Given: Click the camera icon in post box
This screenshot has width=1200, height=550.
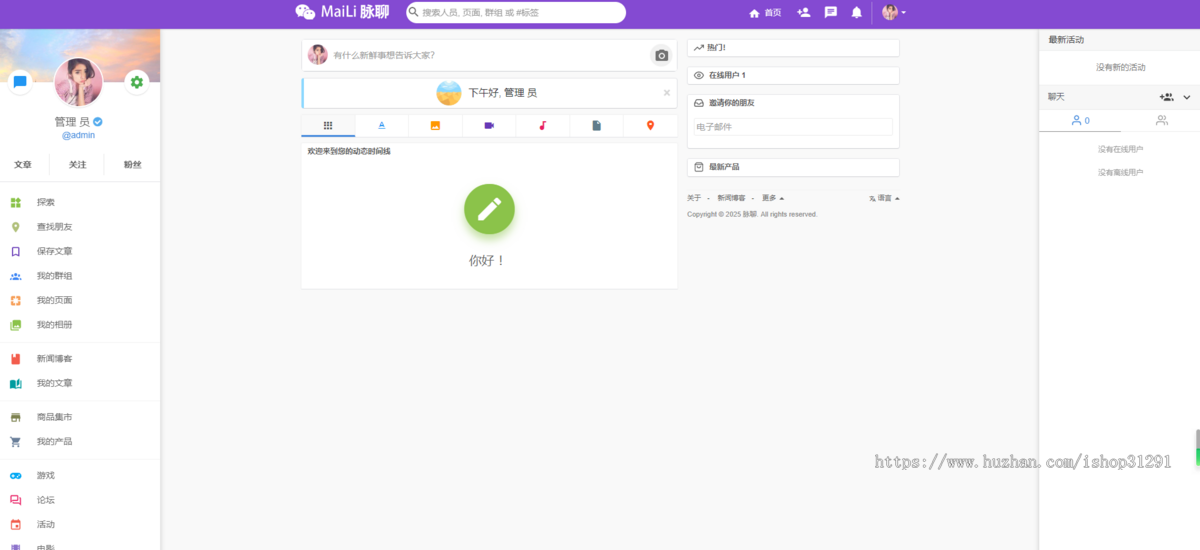Looking at the screenshot, I should 661,55.
